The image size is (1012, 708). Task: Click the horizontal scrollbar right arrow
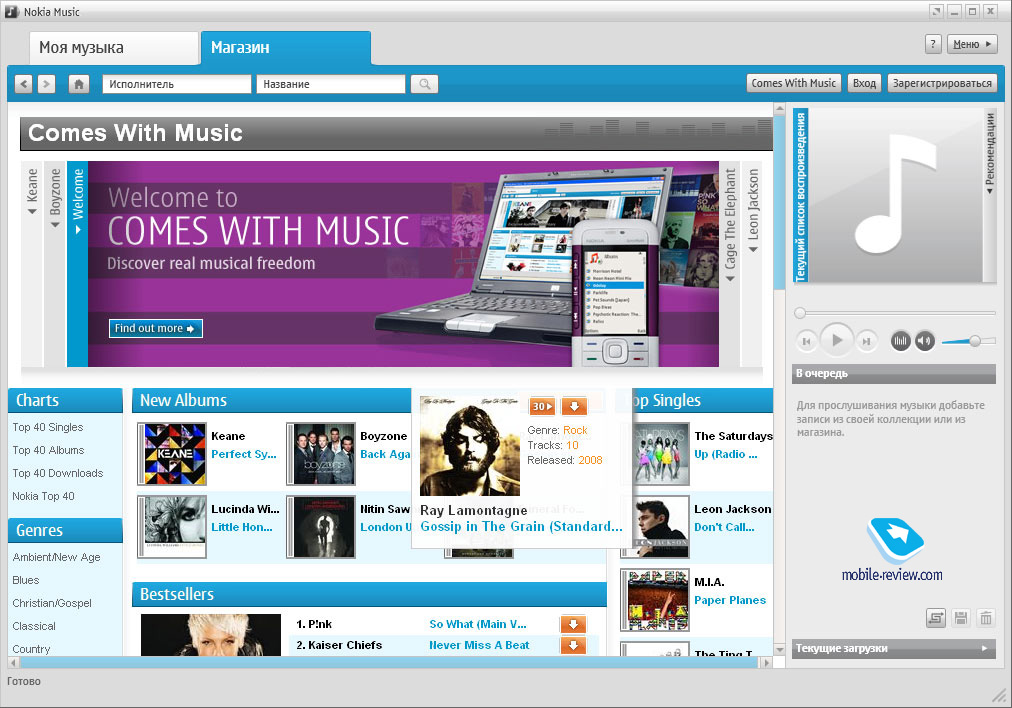point(766,663)
